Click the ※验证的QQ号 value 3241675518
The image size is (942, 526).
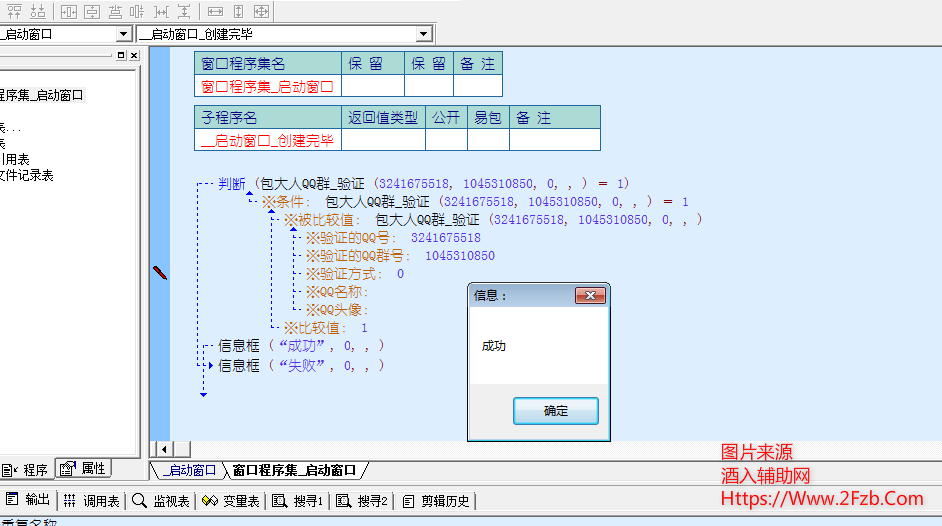(x=446, y=238)
